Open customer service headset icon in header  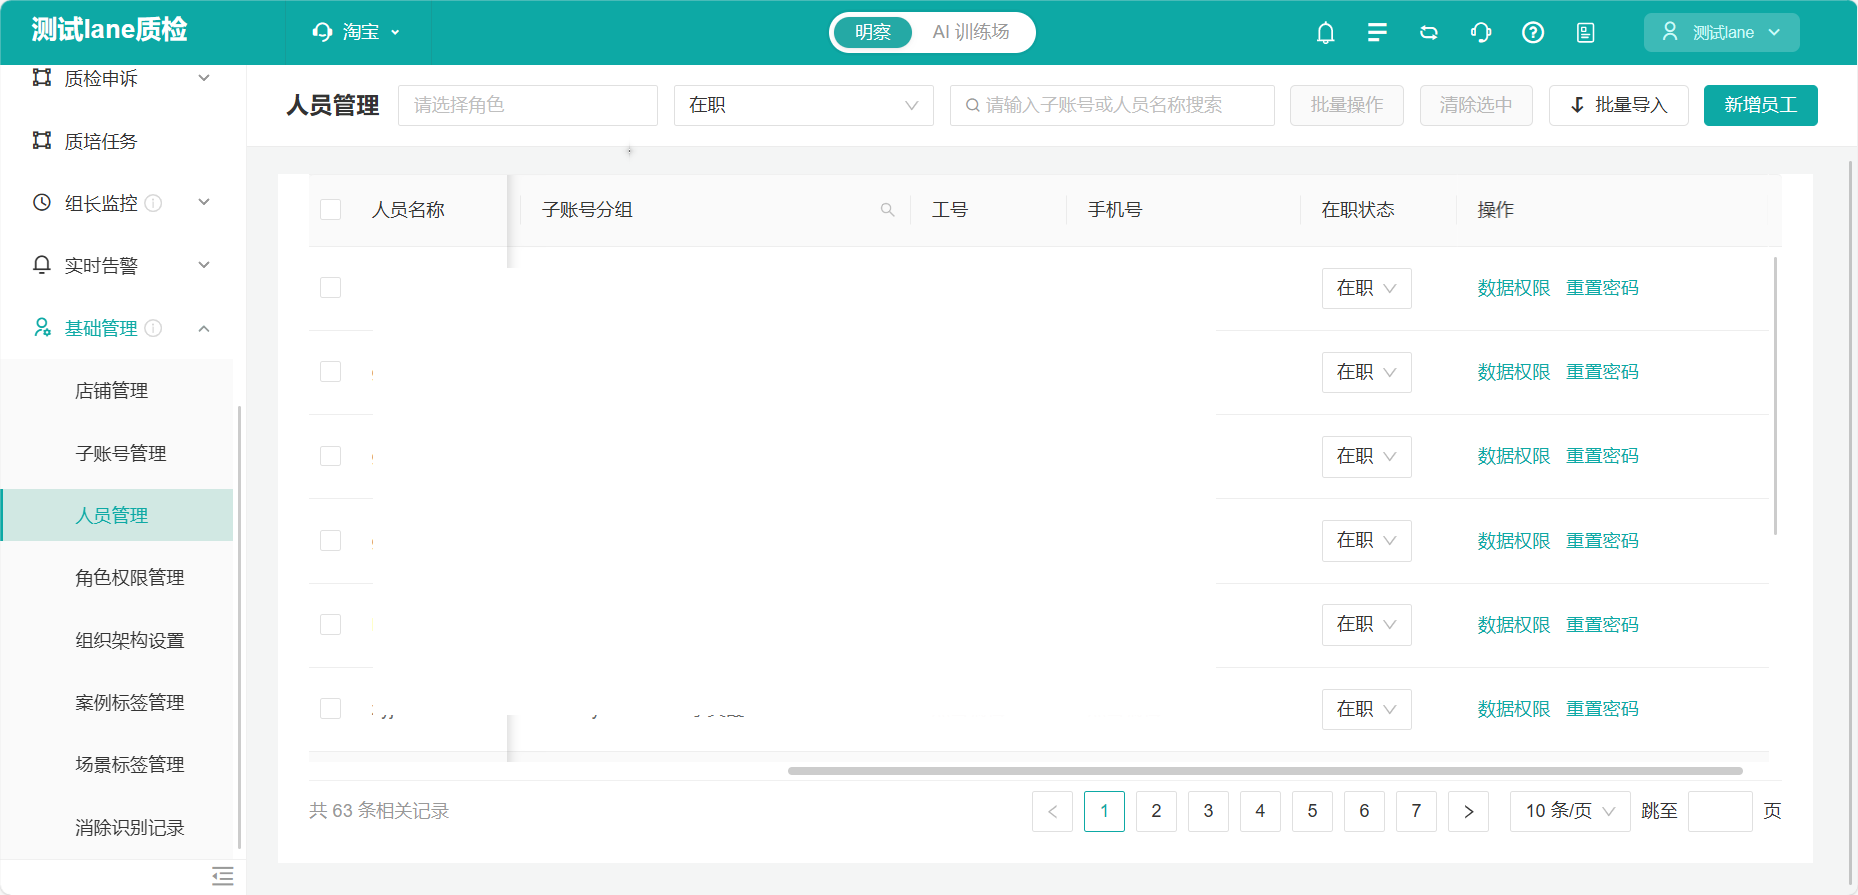tap(1481, 33)
